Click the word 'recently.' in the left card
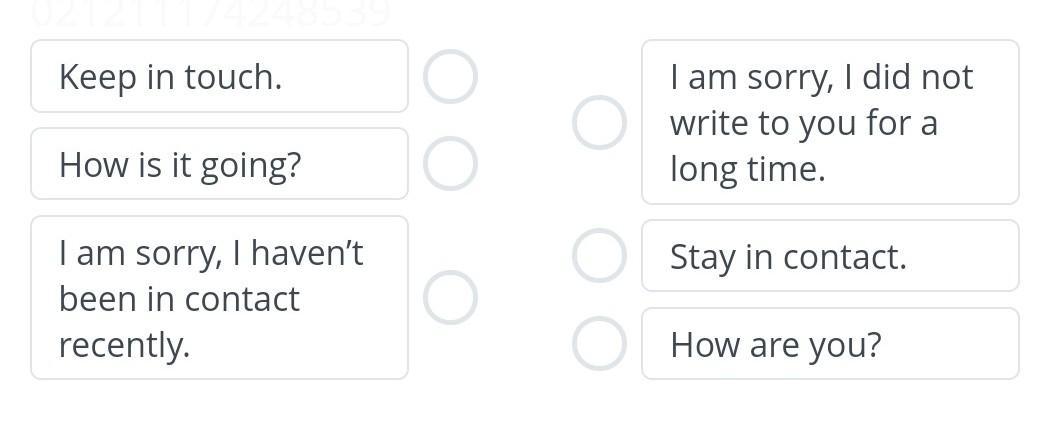Screen dimensions: 1038x441 (124, 344)
